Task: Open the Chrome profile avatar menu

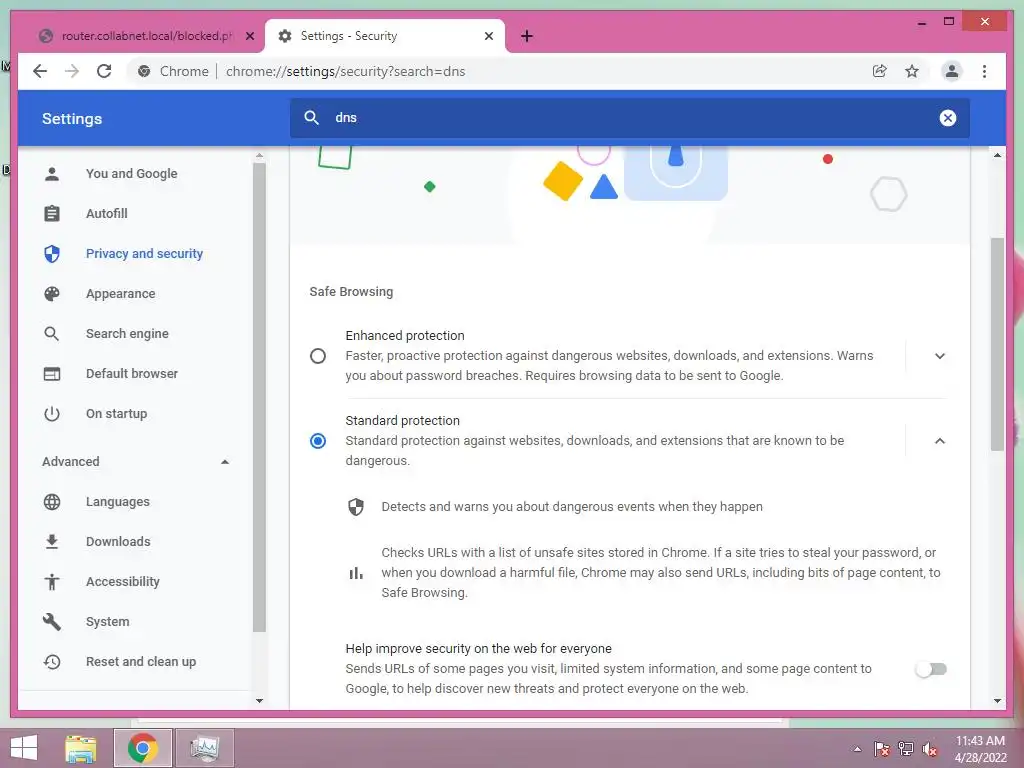Action: coord(952,71)
